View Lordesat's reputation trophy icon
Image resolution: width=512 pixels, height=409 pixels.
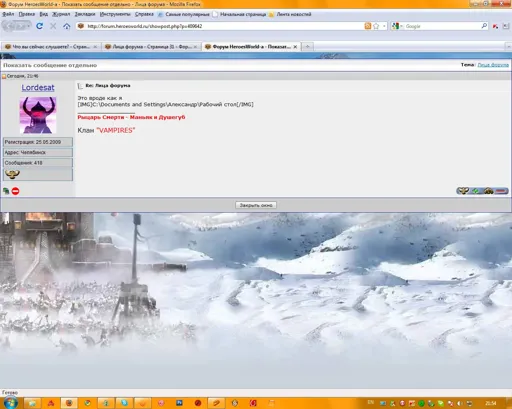click(12, 174)
